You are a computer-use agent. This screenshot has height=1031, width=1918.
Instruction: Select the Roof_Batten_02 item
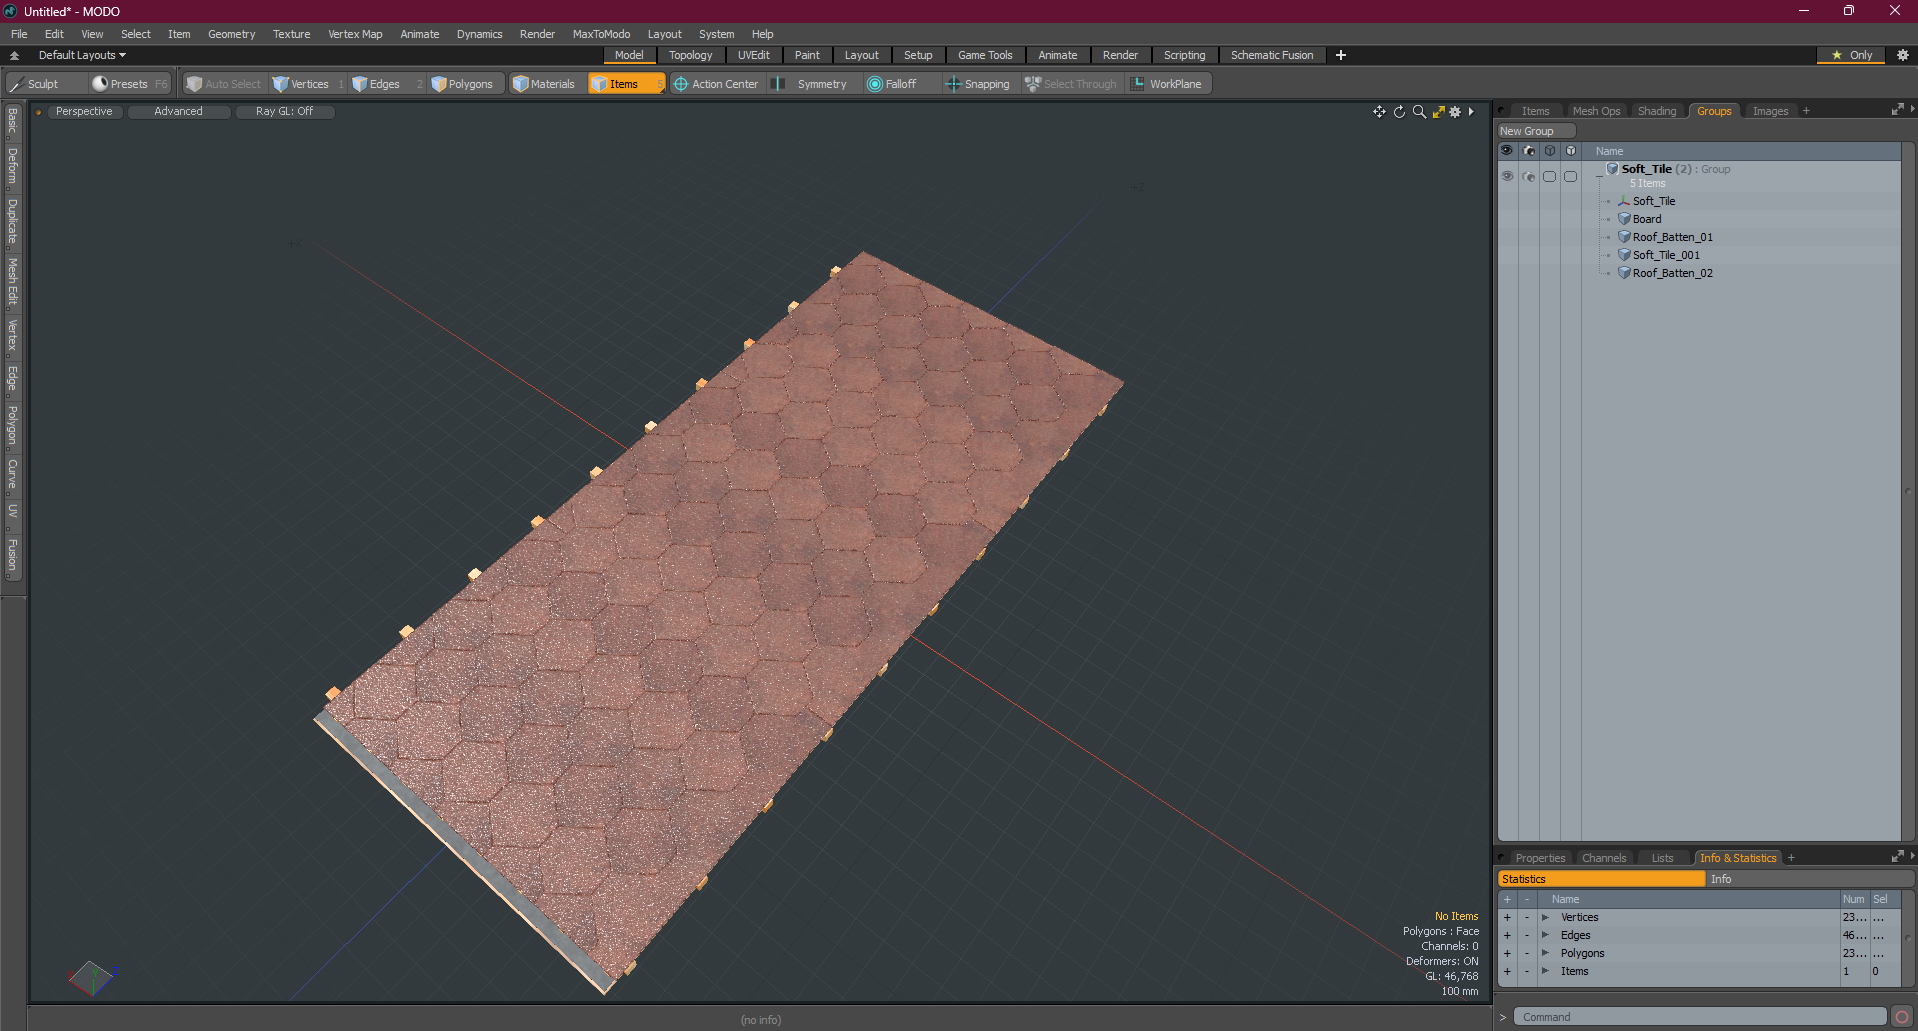(1672, 273)
